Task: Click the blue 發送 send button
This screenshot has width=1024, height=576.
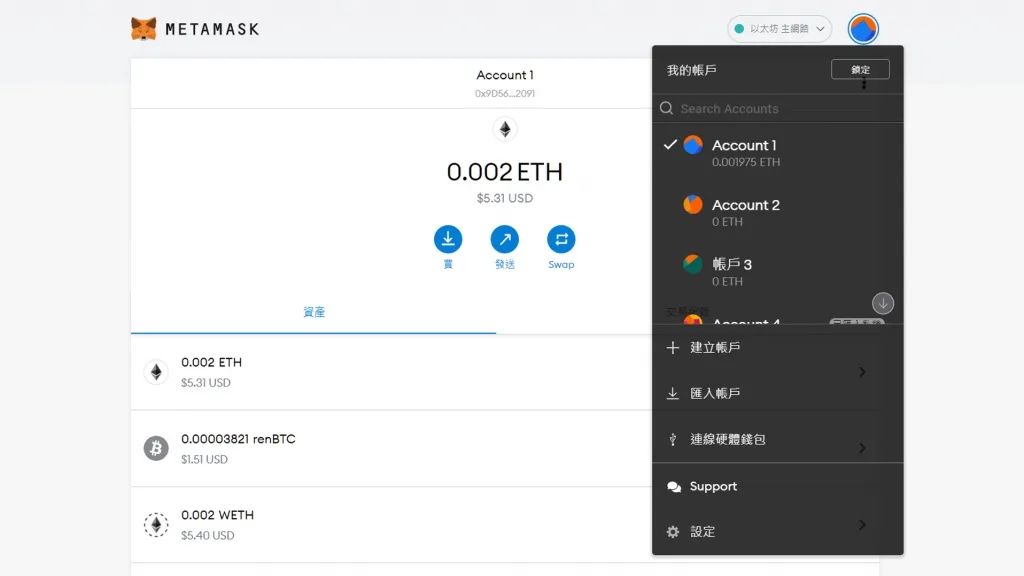Action: (x=505, y=239)
